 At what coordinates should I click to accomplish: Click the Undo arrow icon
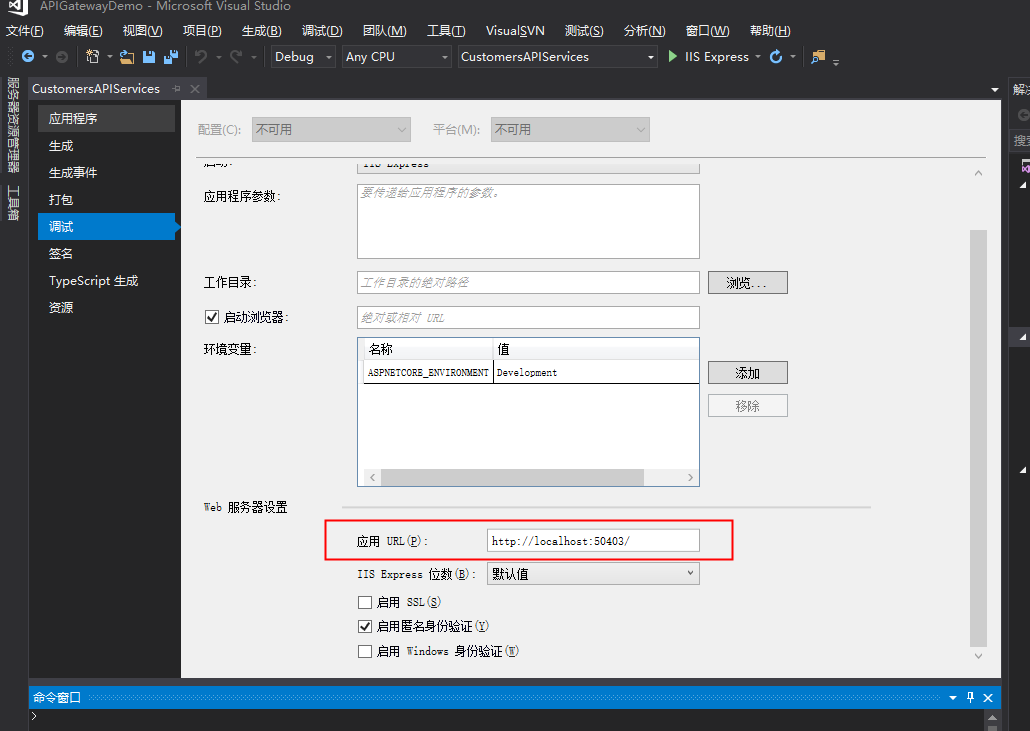pyautogui.click(x=201, y=56)
